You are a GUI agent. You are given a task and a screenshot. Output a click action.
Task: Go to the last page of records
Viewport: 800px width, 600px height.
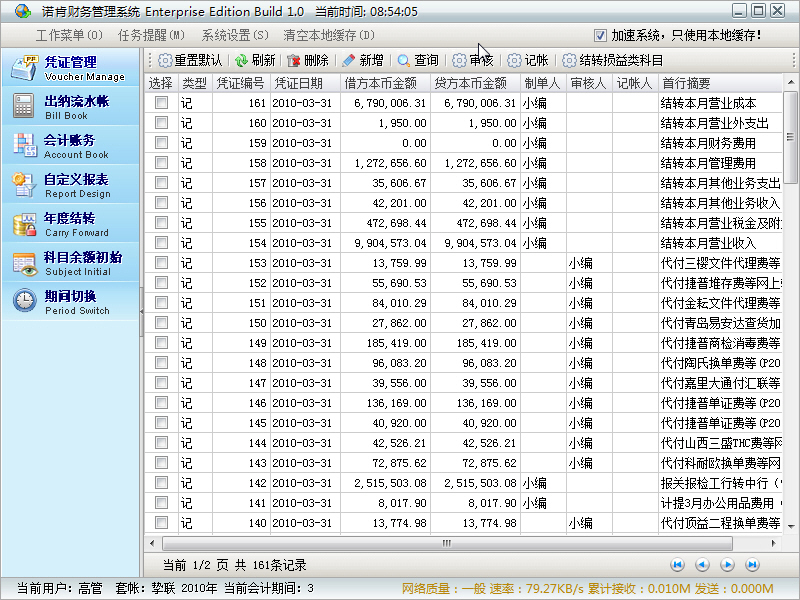(x=752, y=565)
